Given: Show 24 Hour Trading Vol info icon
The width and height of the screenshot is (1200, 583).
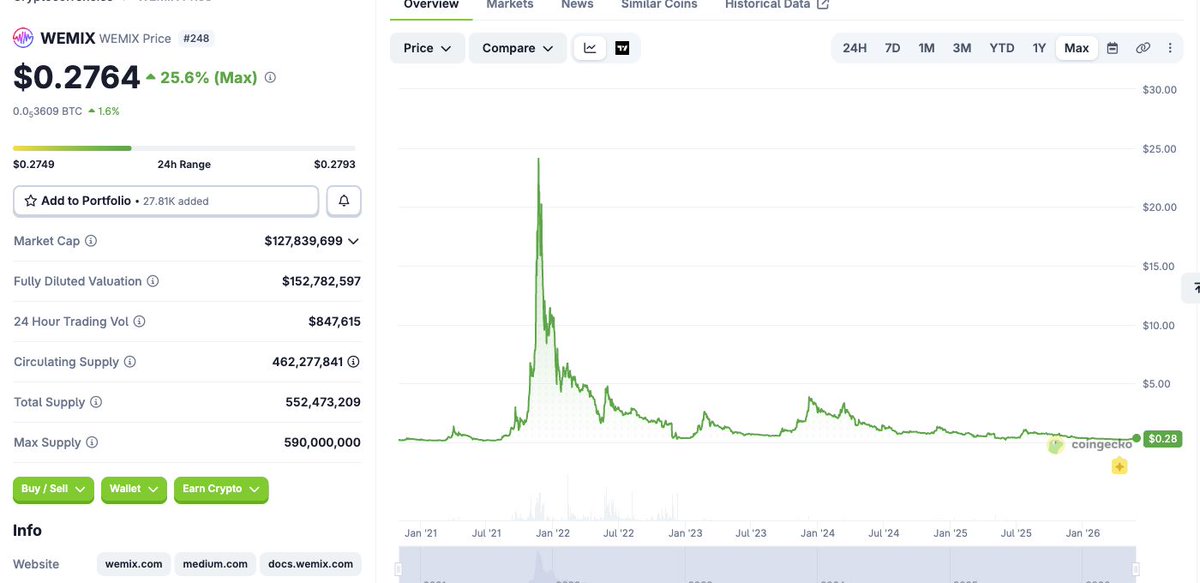Looking at the screenshot, I should click(x=139, y=322).
